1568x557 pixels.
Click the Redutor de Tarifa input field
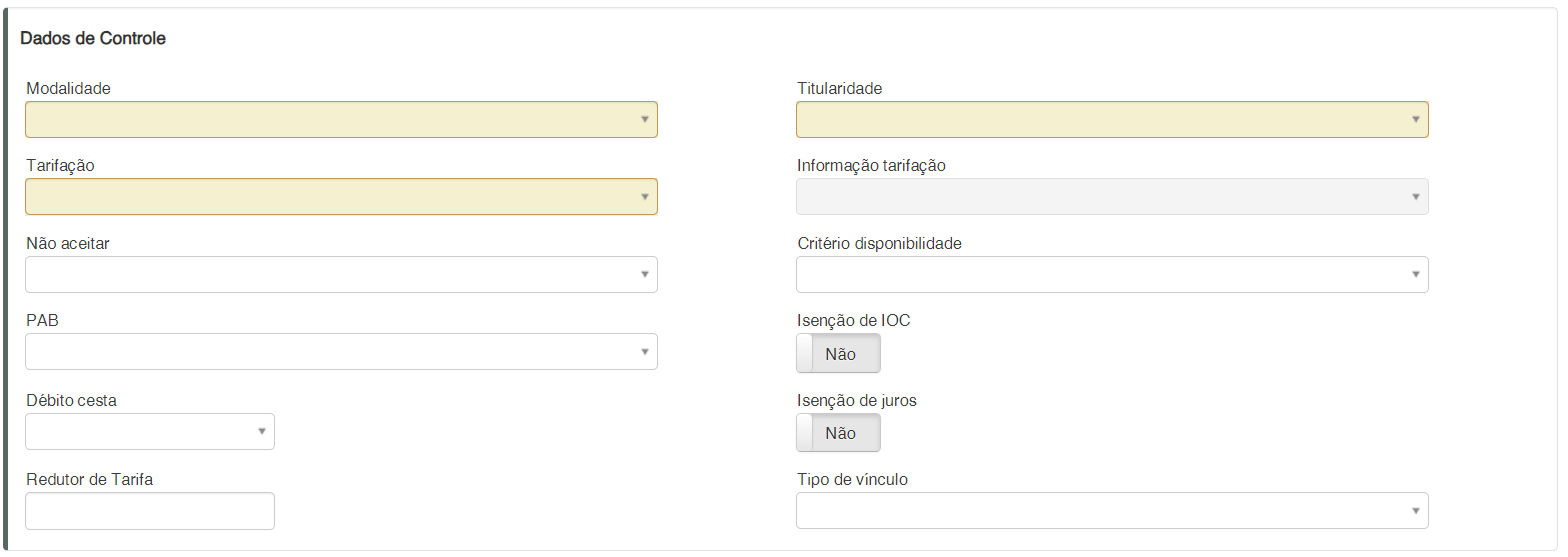click(x=149, y=510)
